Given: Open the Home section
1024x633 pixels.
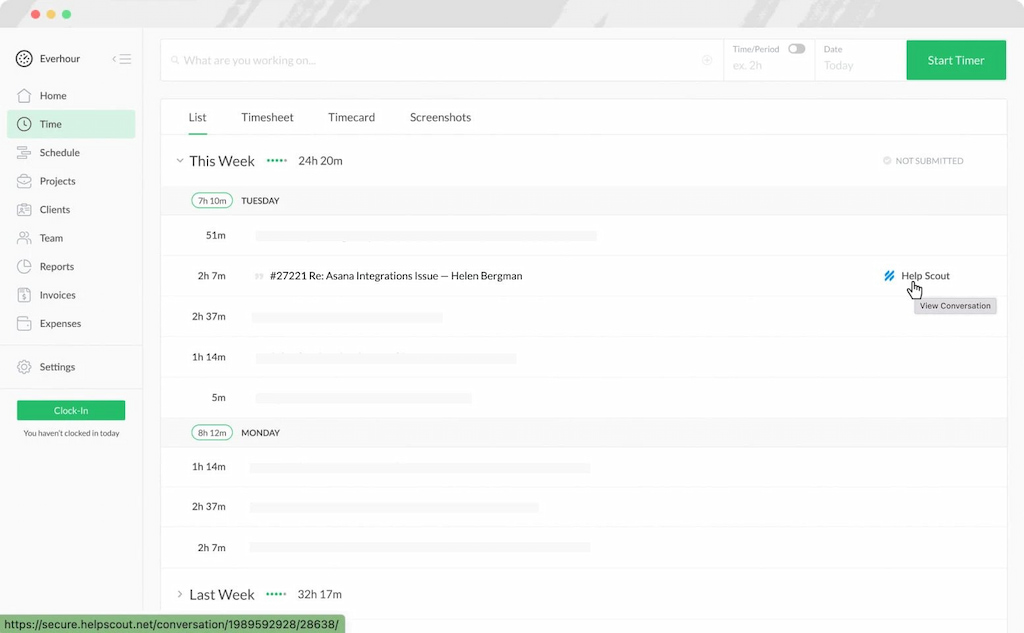Looking at the screenshot, I should click(x=50, y=95).
